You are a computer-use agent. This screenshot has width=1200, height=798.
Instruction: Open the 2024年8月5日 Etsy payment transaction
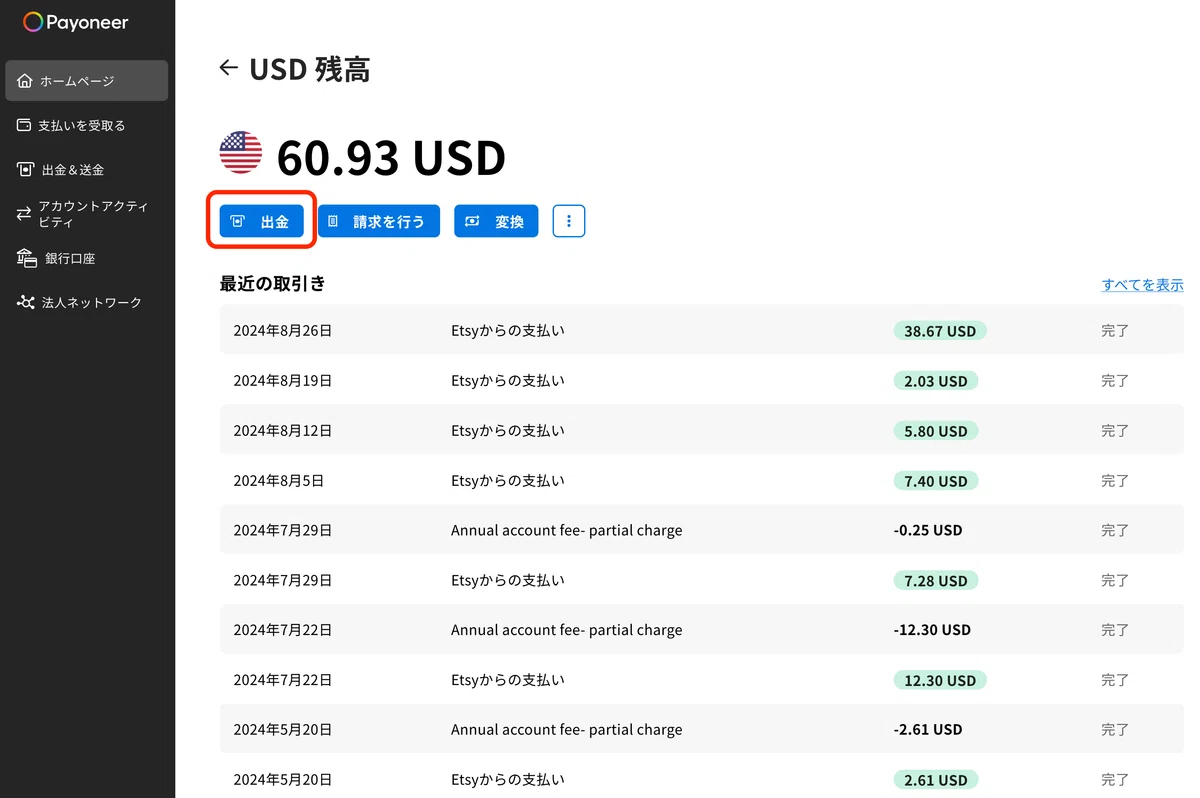tap(701, 480)
